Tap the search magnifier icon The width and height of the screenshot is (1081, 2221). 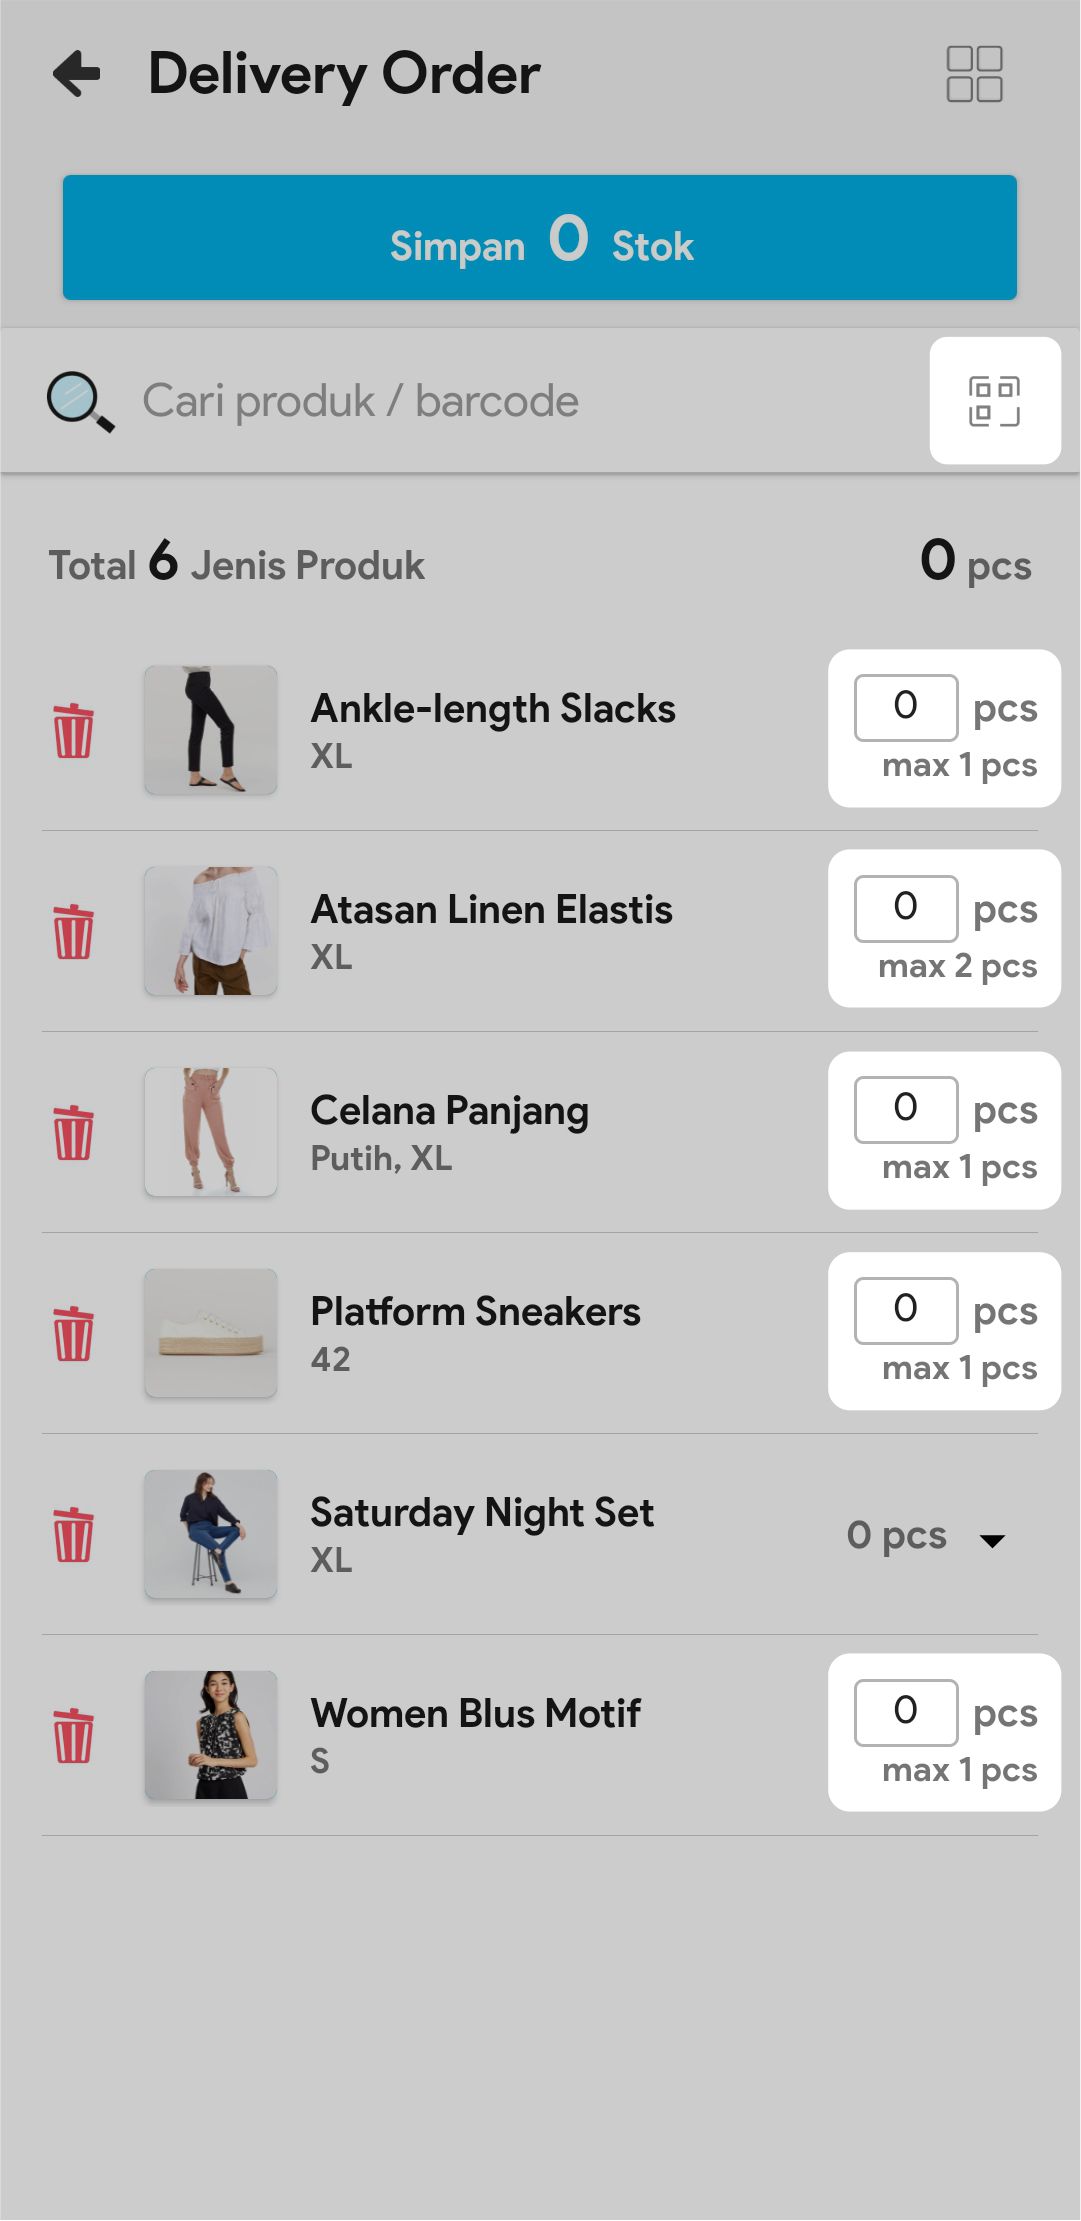[x=80, y=401]
